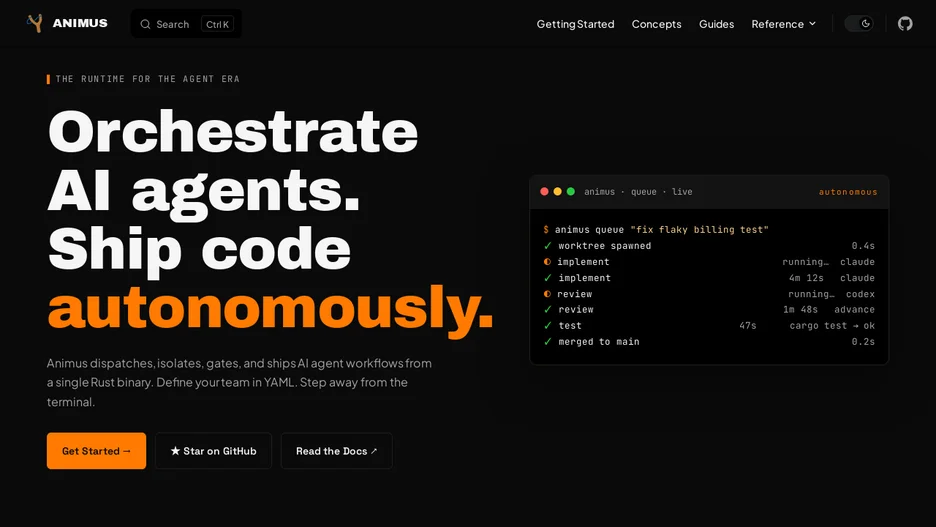Click the '1m 48s' review duration
Image resolution: width=936 pixels, height=527 pixels.
tap(800, 310)
